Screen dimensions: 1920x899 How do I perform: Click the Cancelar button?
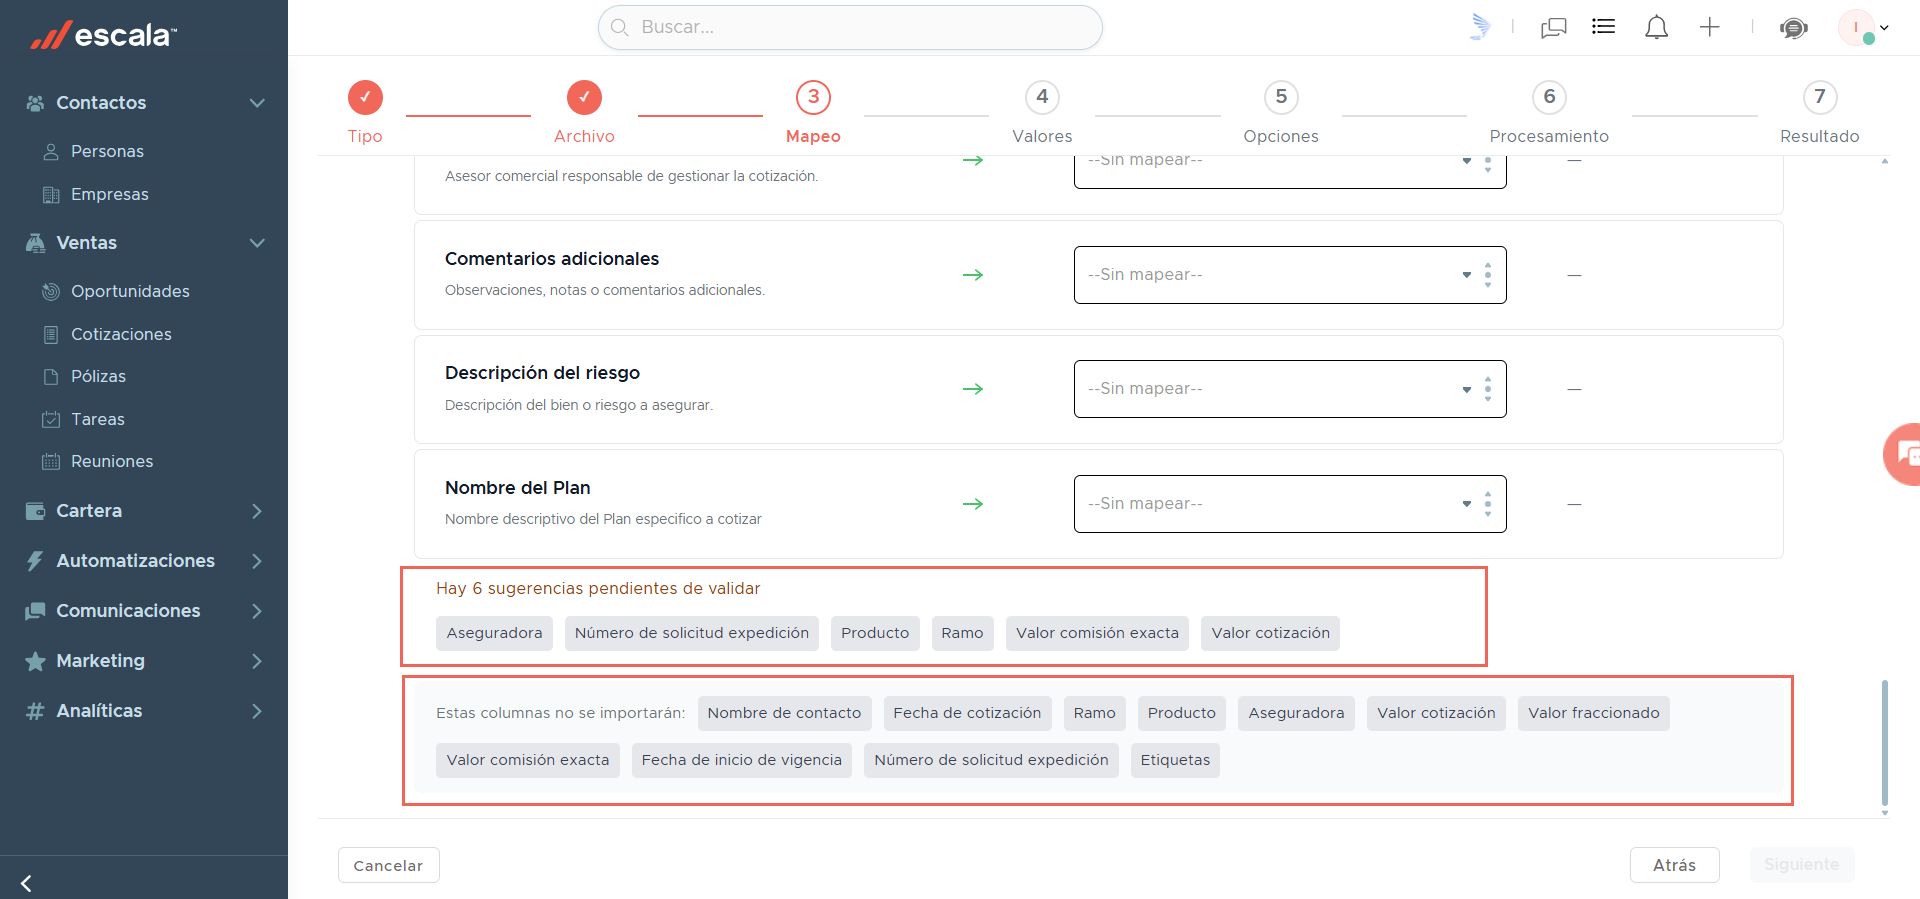pyautogui.click(x=388, y=865)
